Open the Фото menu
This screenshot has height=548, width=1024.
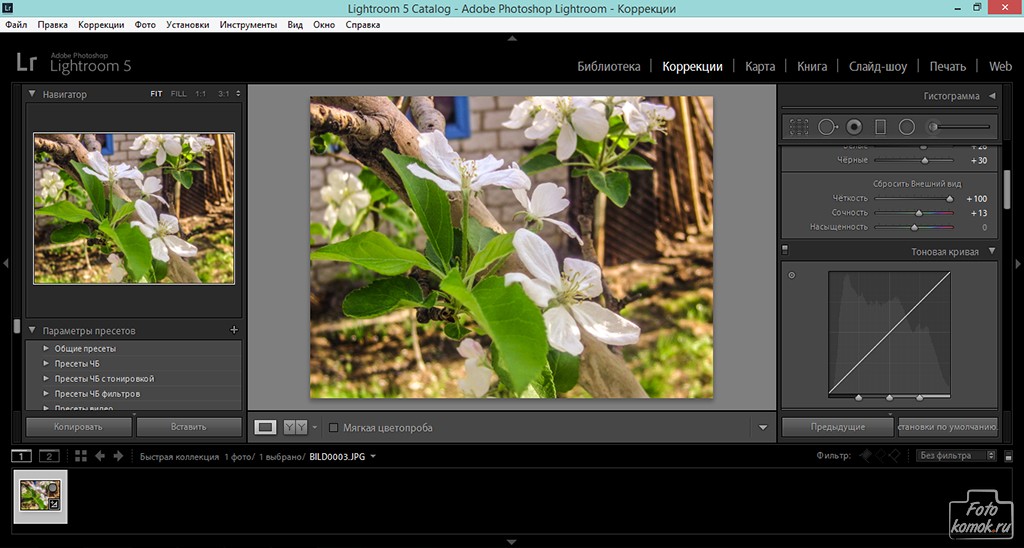coord(145,23)
